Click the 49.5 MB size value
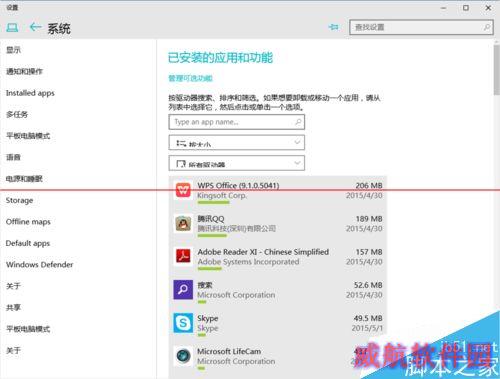Viewport: 500px width, 379px height. click(x=368, y=318)
